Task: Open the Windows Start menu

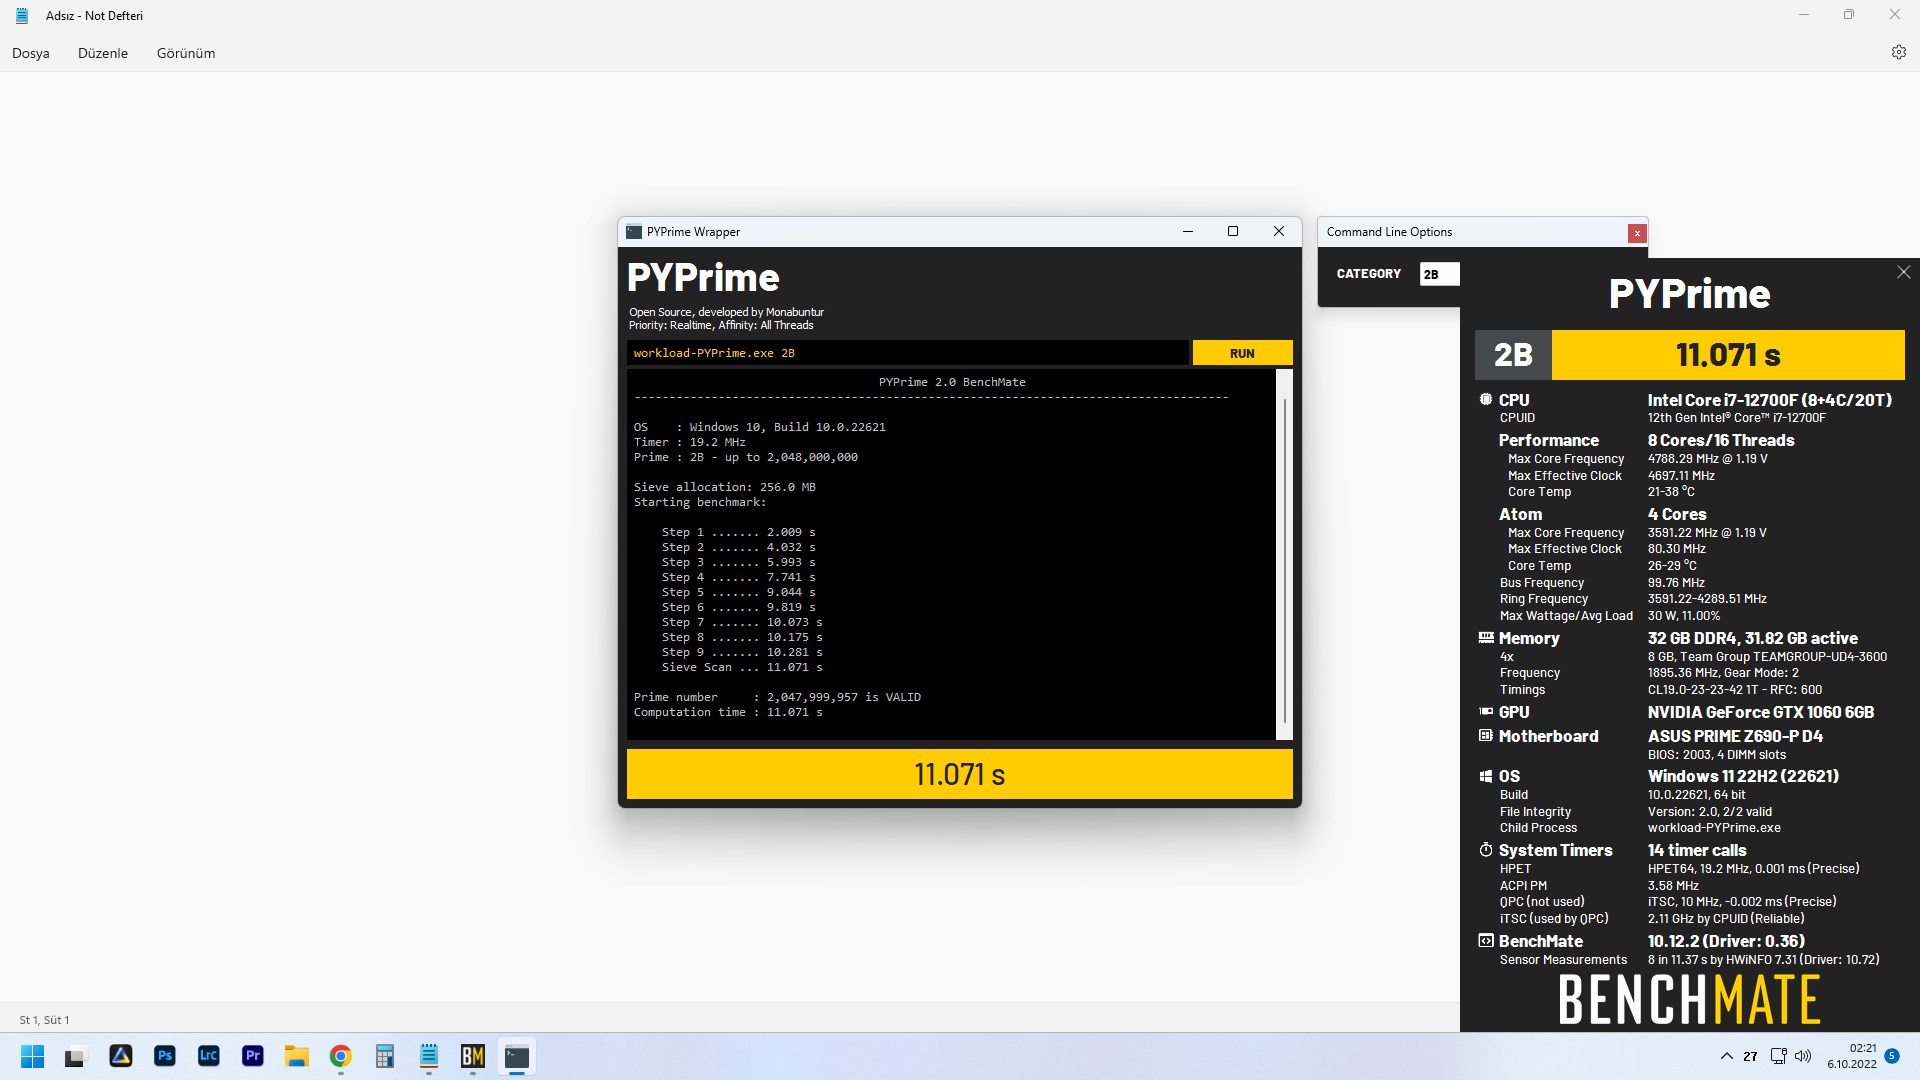Action: pyautogui.click(x=32, y=1056)
